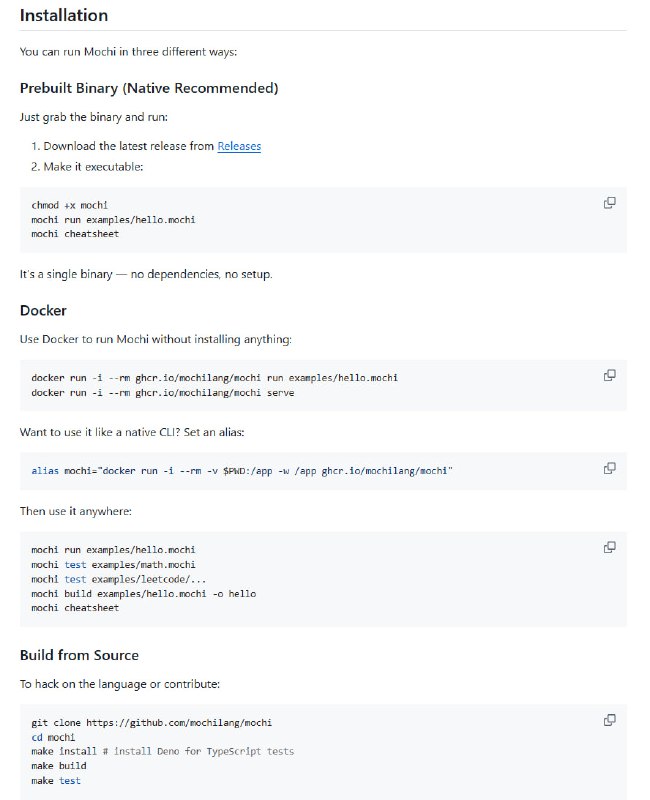Click the mochi build hello.mochi -o hello line
Screen dimensions: 650x800
[143, 593]
